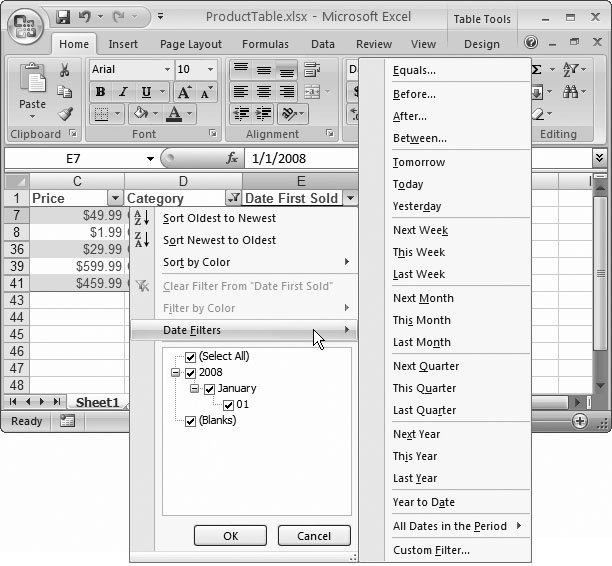Switch to the Page Layout tab
The width and height of the screenshot is (612, 566).
[190, 44]
